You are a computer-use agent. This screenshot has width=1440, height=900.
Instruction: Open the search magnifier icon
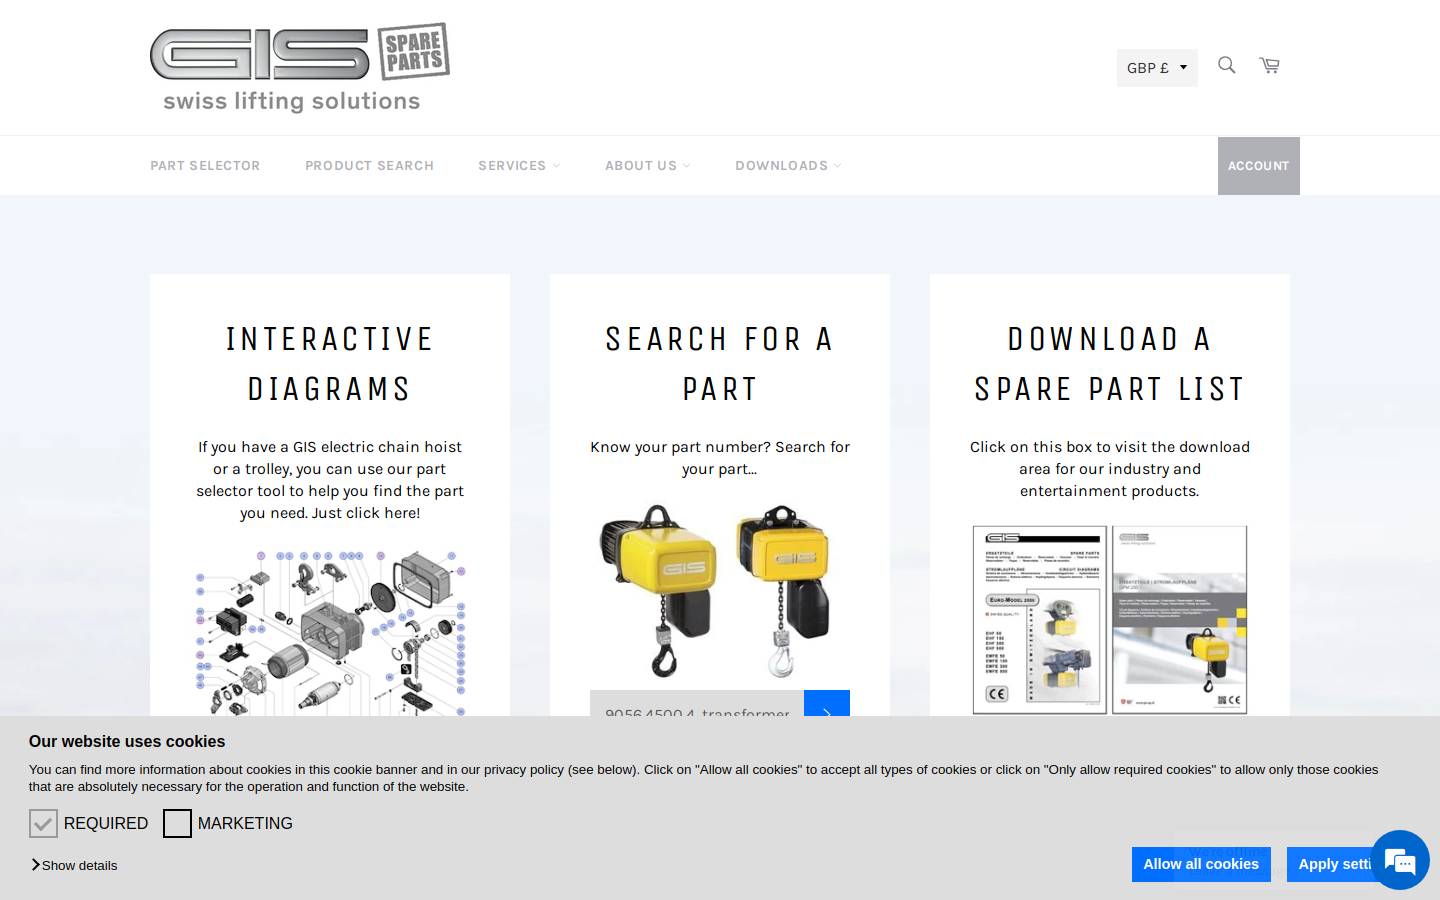point(1226,66)
